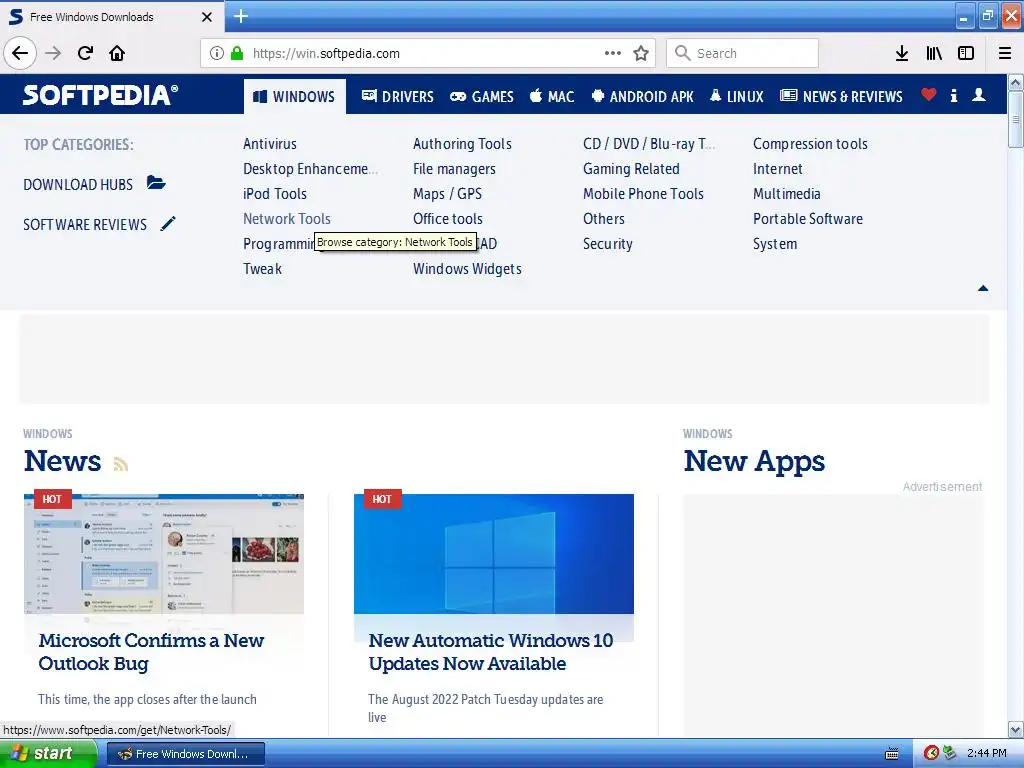
Task: Open Compression tools category
Action: [x=810, y=144]
